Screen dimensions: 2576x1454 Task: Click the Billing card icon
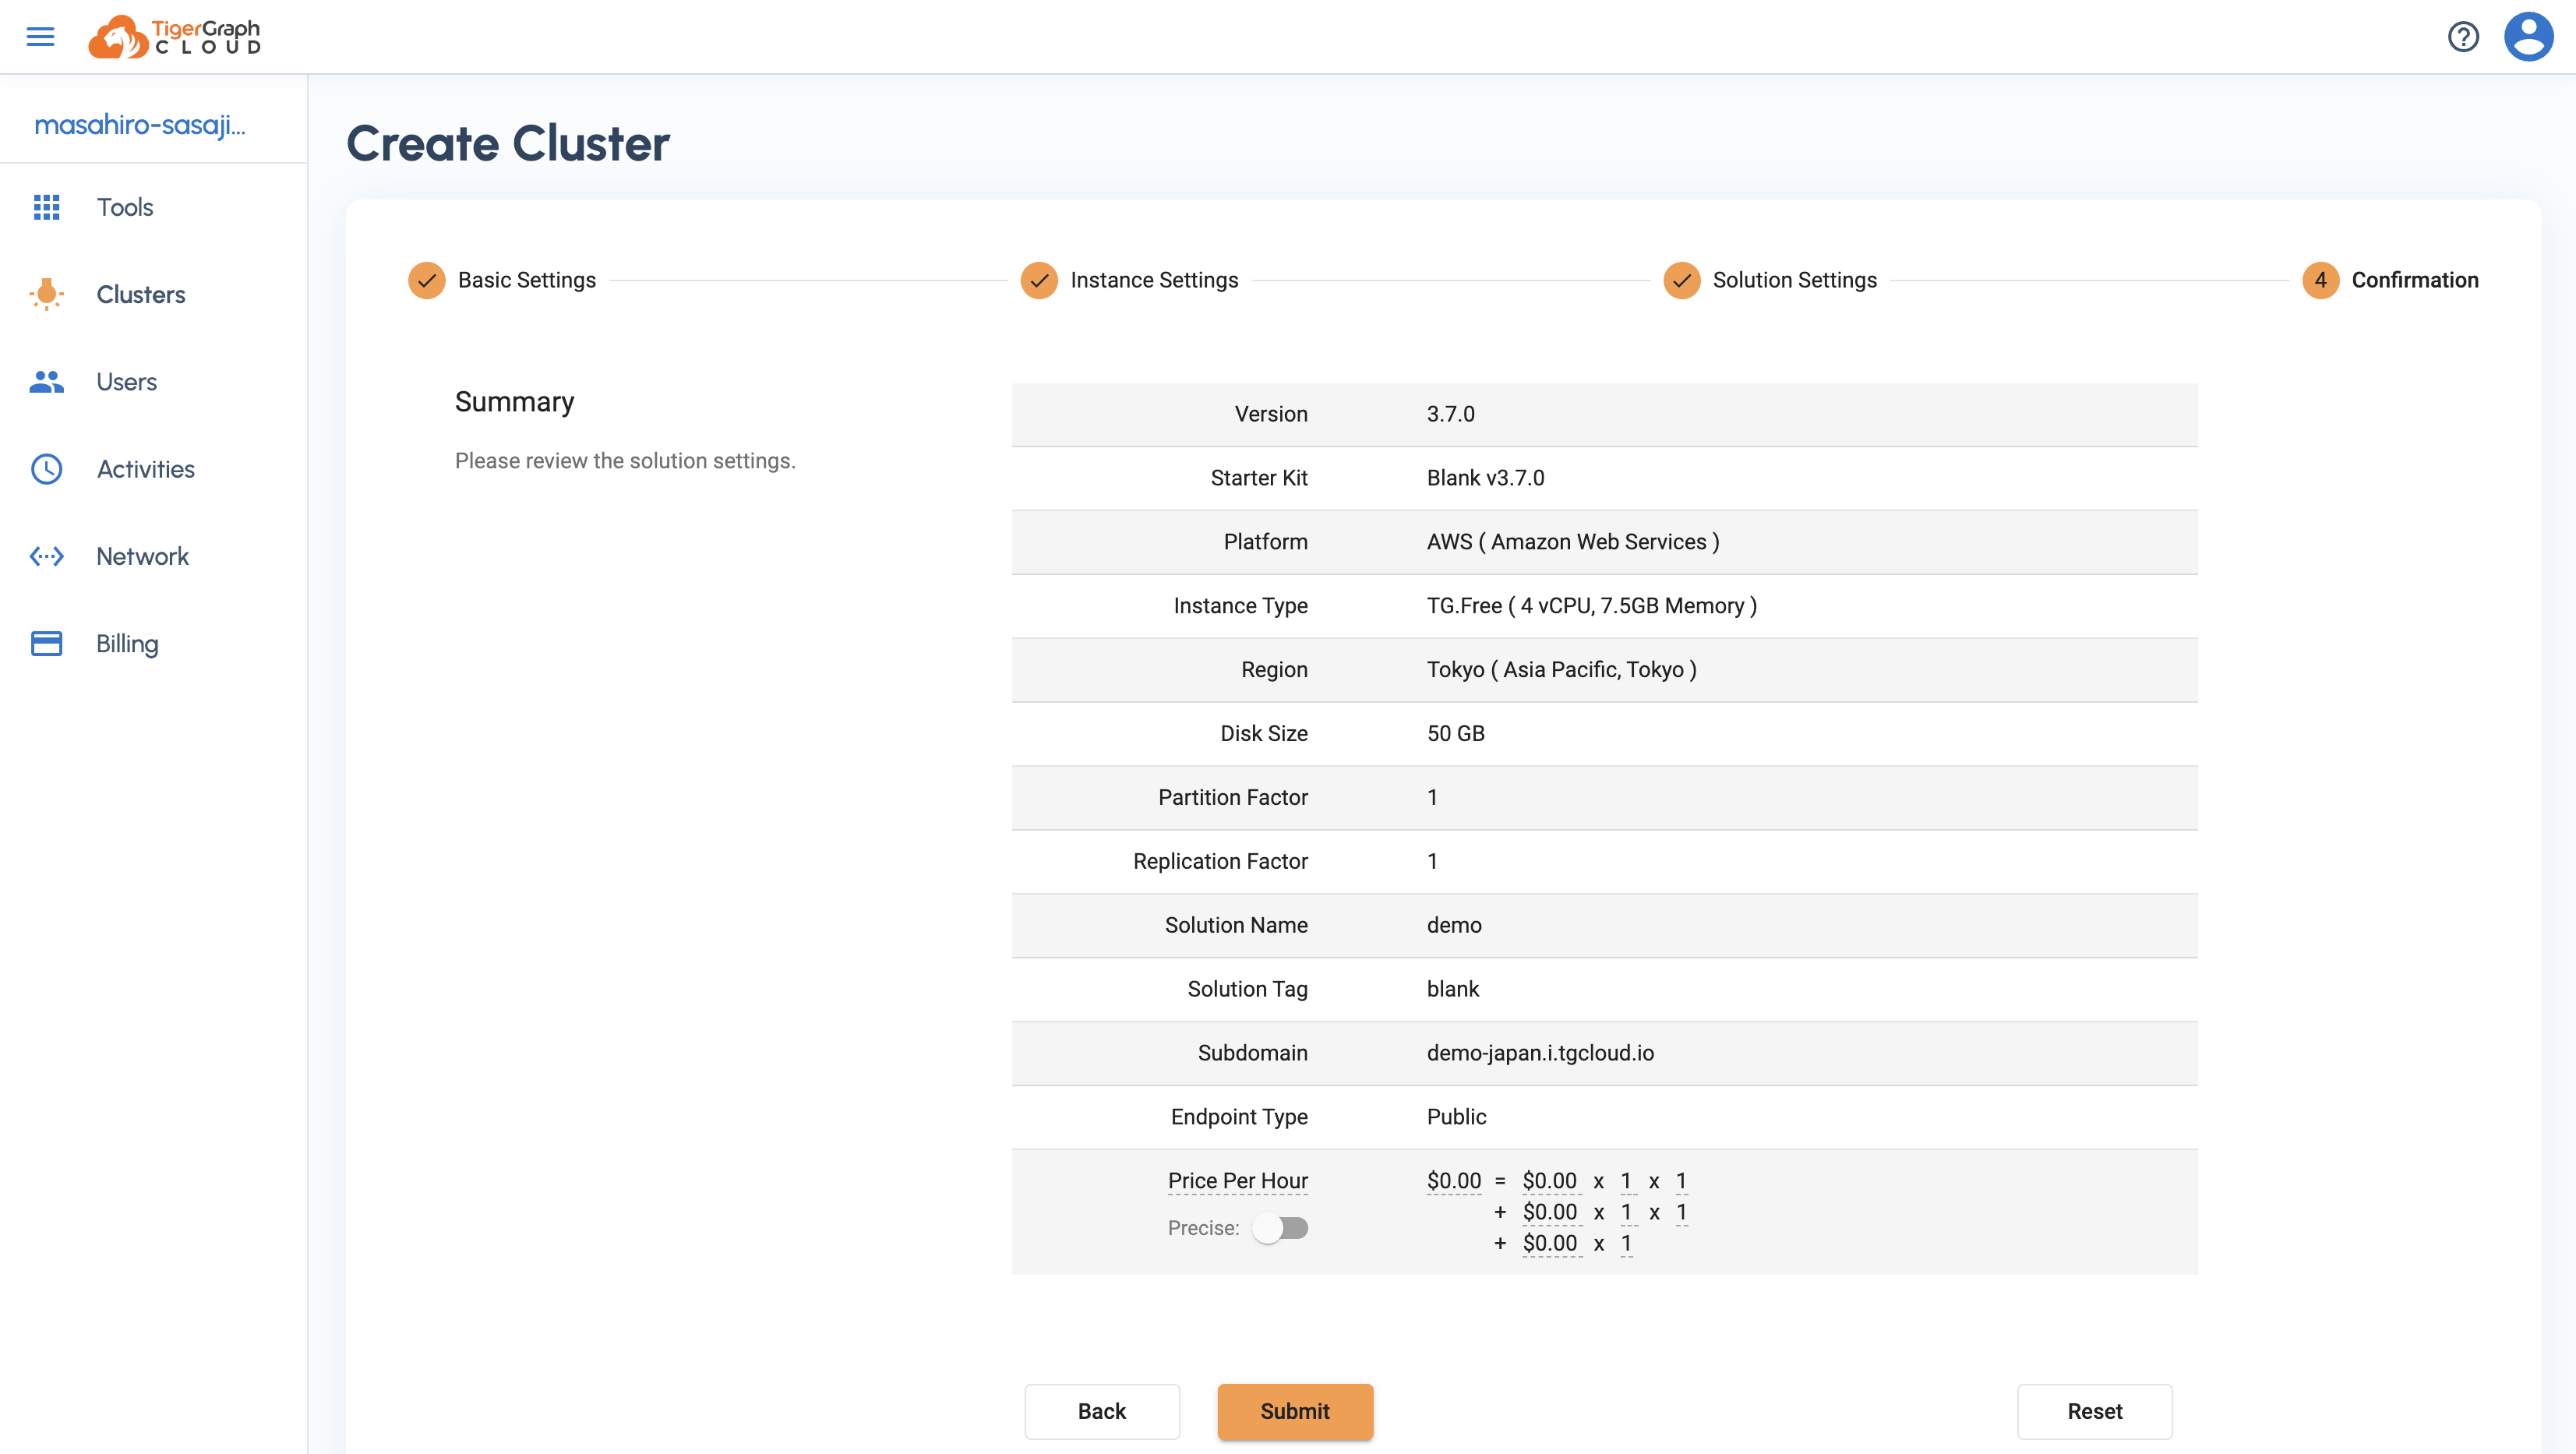(x=46, y=644)
